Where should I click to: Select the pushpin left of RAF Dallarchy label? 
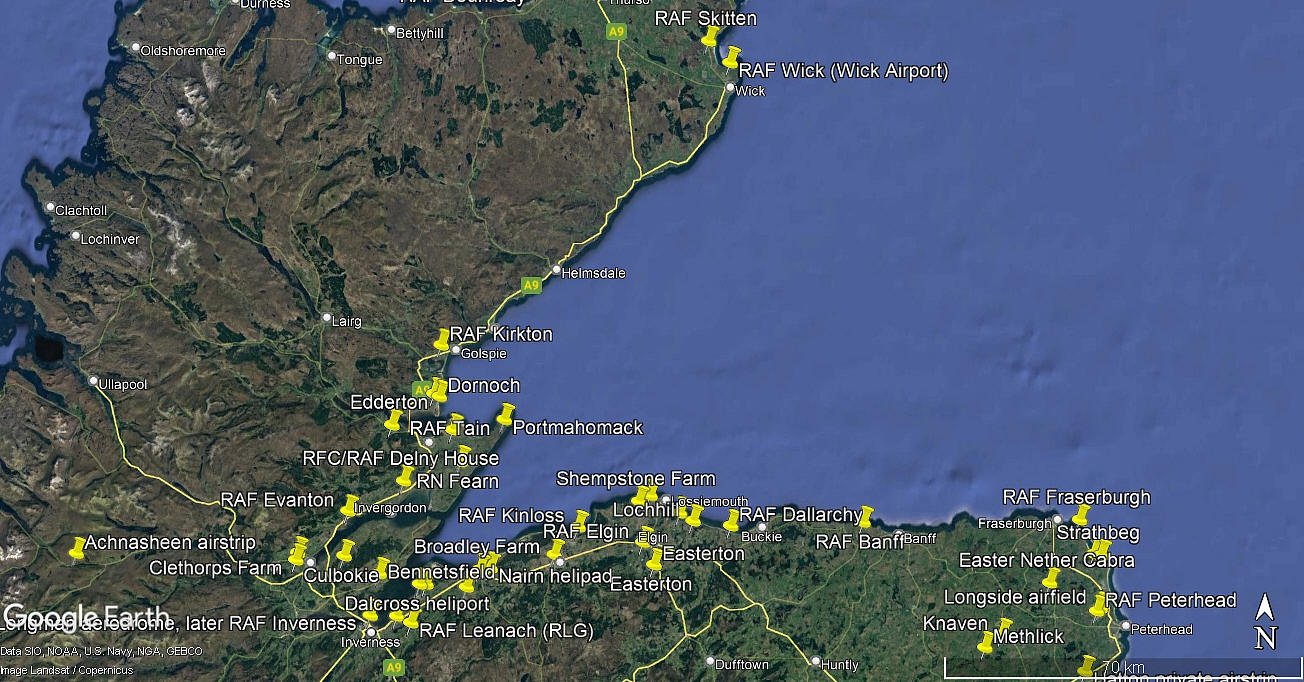[x=731, y=520]
